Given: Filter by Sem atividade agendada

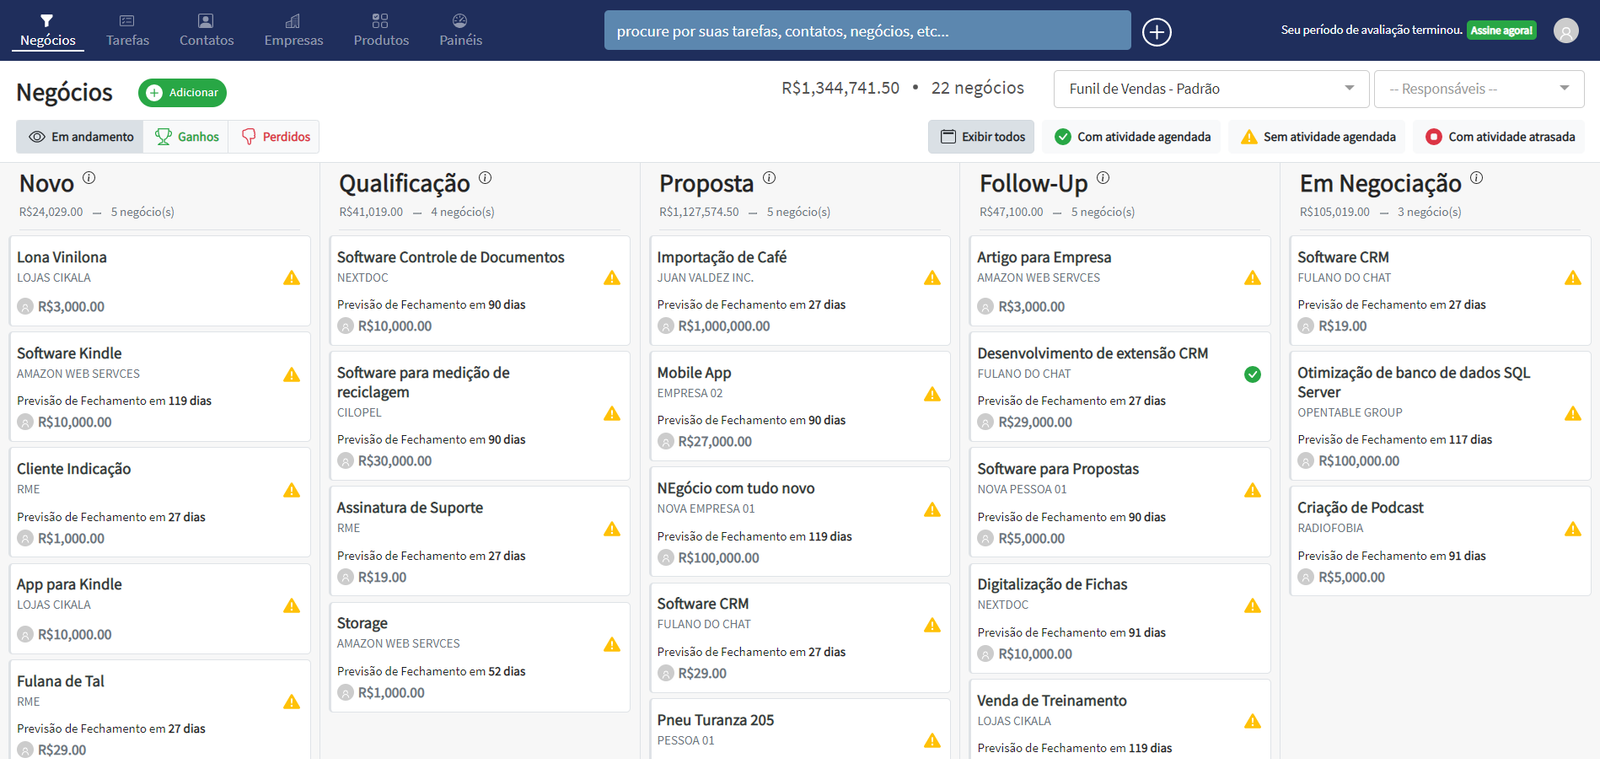Looking at the screenshot, I should (1317, 137).
